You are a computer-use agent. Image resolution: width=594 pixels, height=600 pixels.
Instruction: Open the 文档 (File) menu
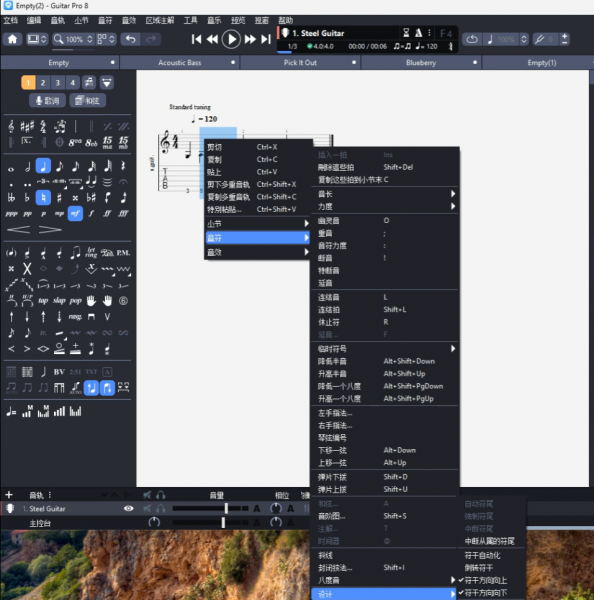(11, 20)
